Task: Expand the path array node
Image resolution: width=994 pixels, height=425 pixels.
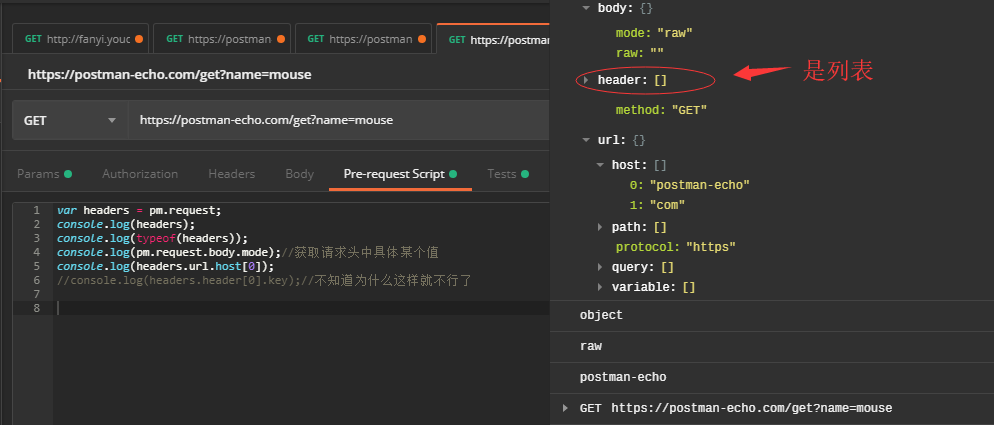Action: (600, 227)
